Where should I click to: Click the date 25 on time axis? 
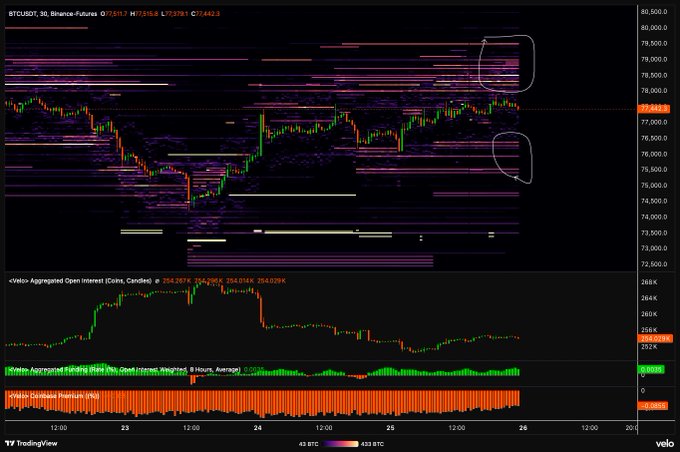click(x=390, y=428)
